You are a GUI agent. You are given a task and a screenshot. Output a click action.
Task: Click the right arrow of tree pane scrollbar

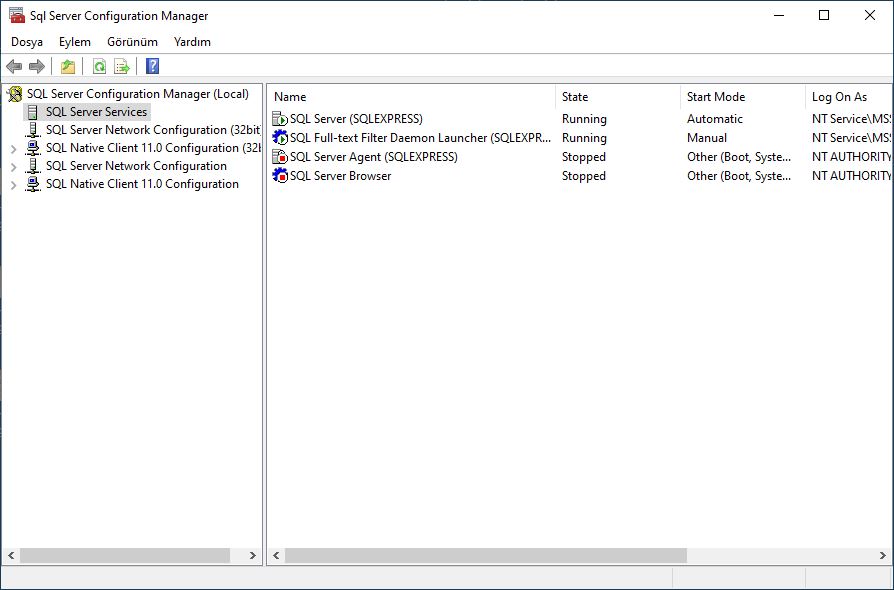tap(253, 555)
